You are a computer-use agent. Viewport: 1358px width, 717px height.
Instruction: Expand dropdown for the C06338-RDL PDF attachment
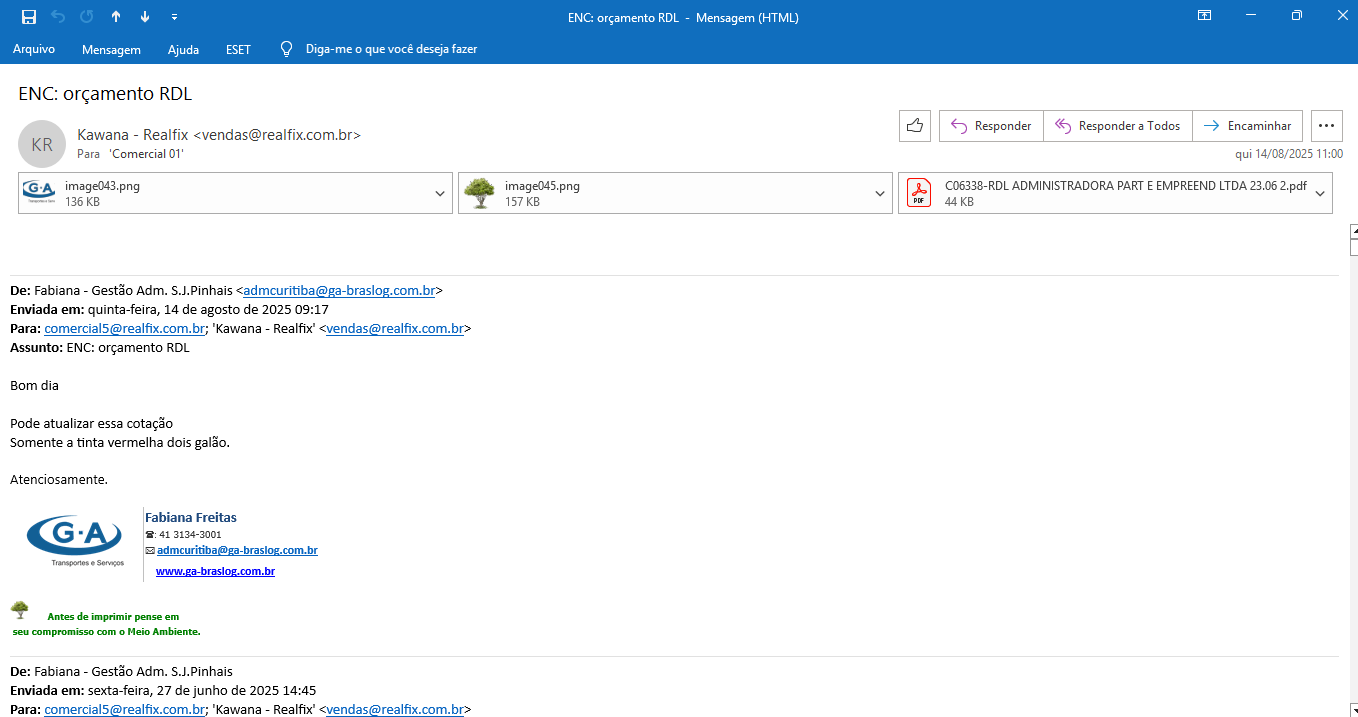tap(1320, 194)
